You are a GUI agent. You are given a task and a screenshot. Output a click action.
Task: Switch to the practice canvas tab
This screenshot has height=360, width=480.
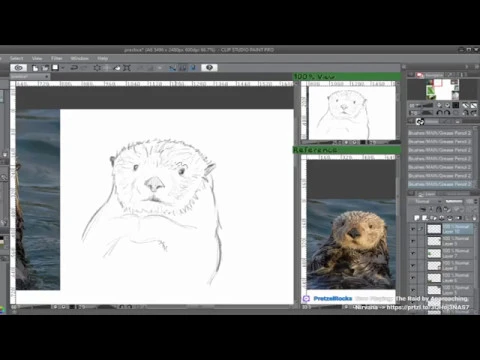click(27, 77)
